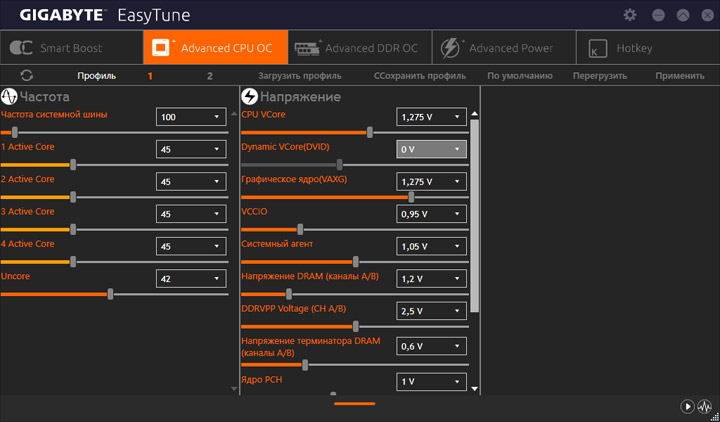
Task: Open DRAM voltage (каналы A/B) dropdown
Action: (431, 278)
